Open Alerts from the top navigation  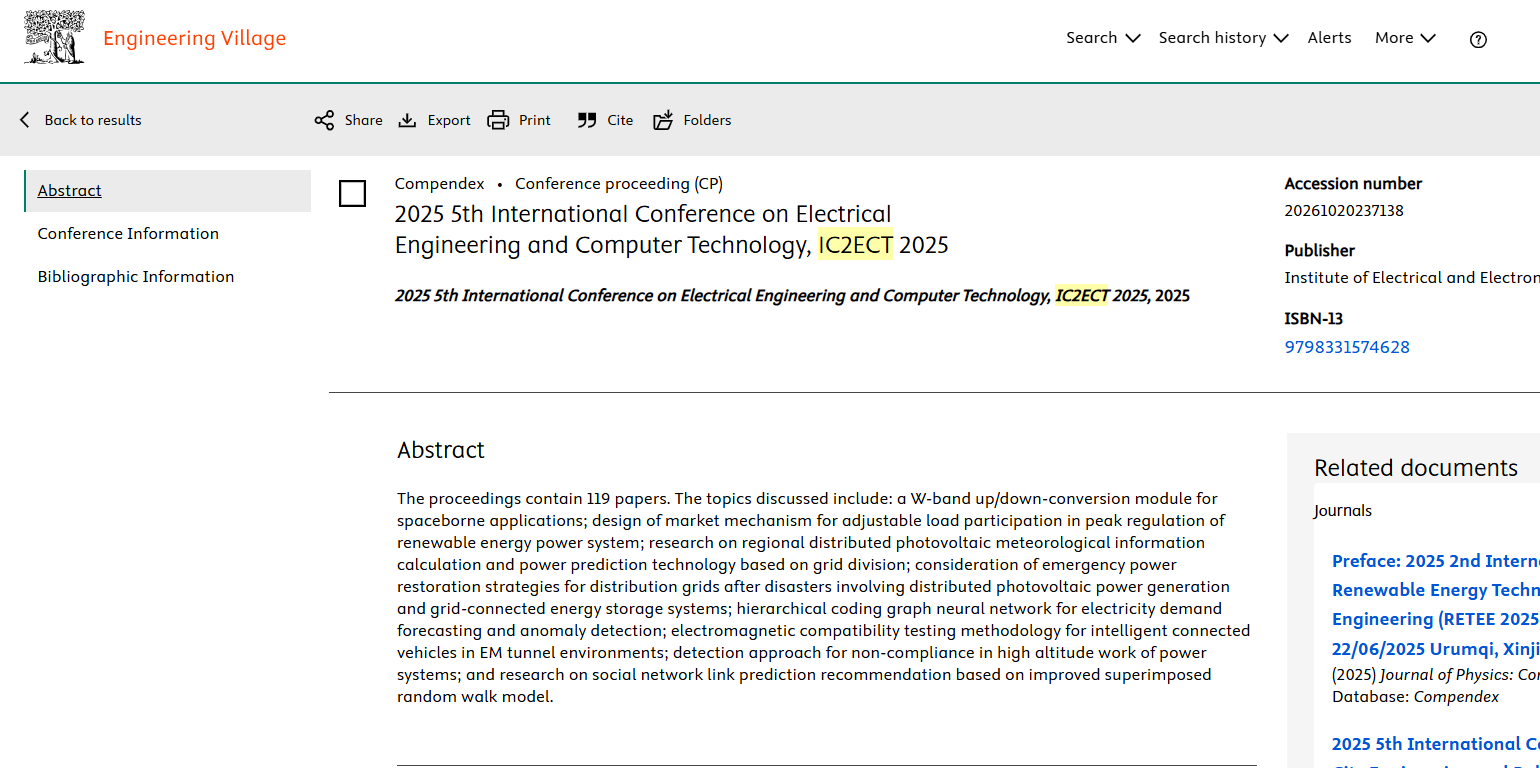(1329, 38)
